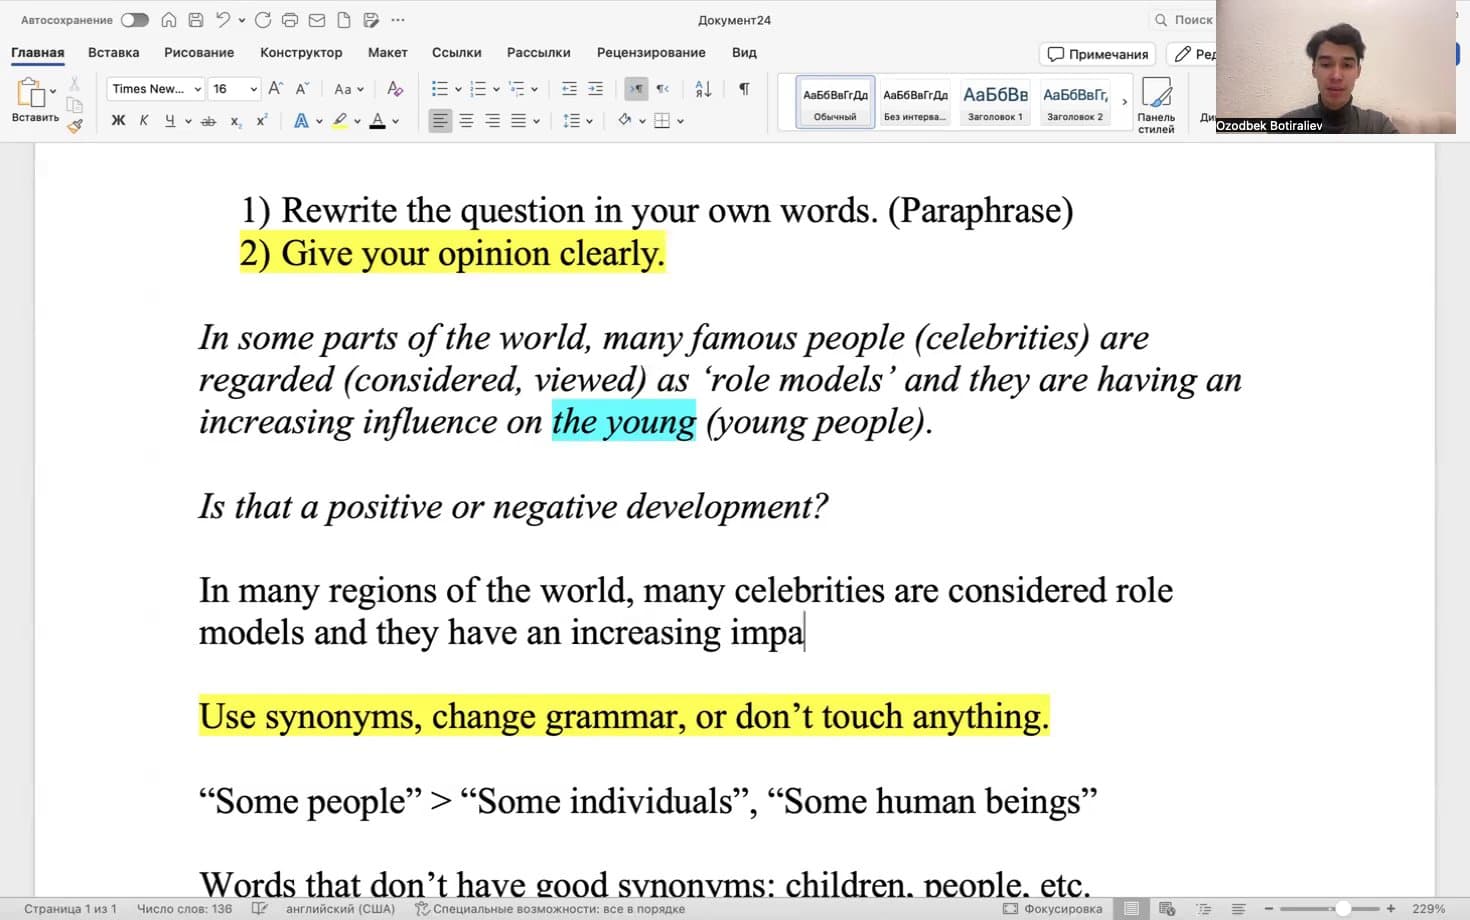Sort text A-Z icon

tap(703, 89)
